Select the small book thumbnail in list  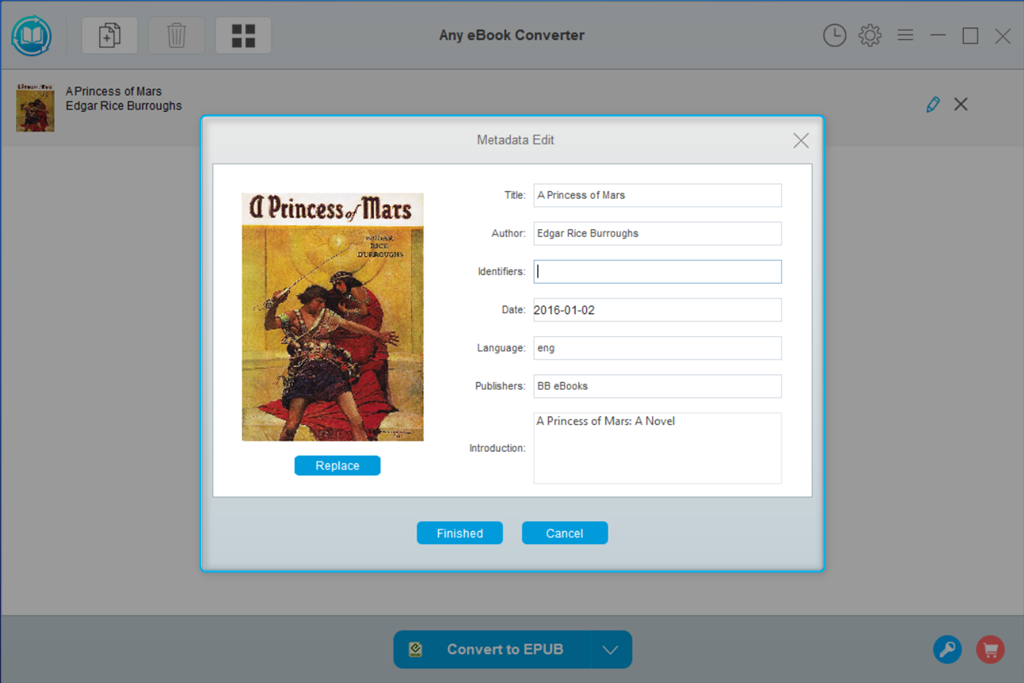(x=35, y=108)
